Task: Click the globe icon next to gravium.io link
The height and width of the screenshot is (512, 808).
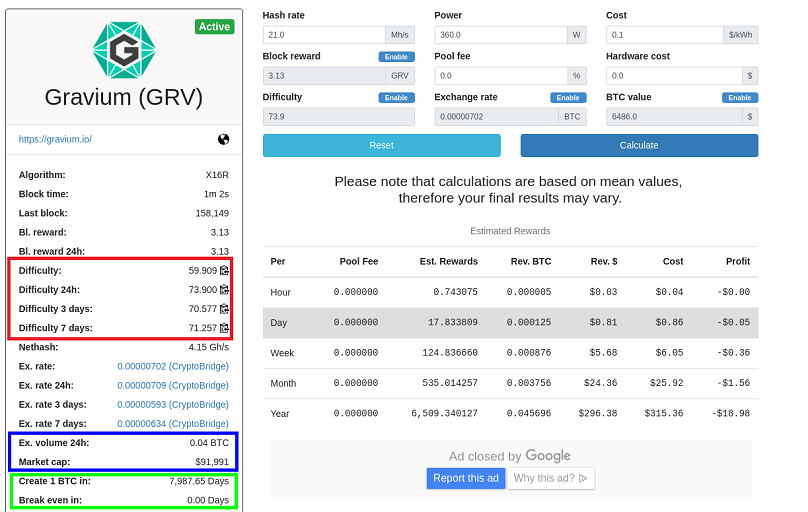Action: [x=223, y=139]
